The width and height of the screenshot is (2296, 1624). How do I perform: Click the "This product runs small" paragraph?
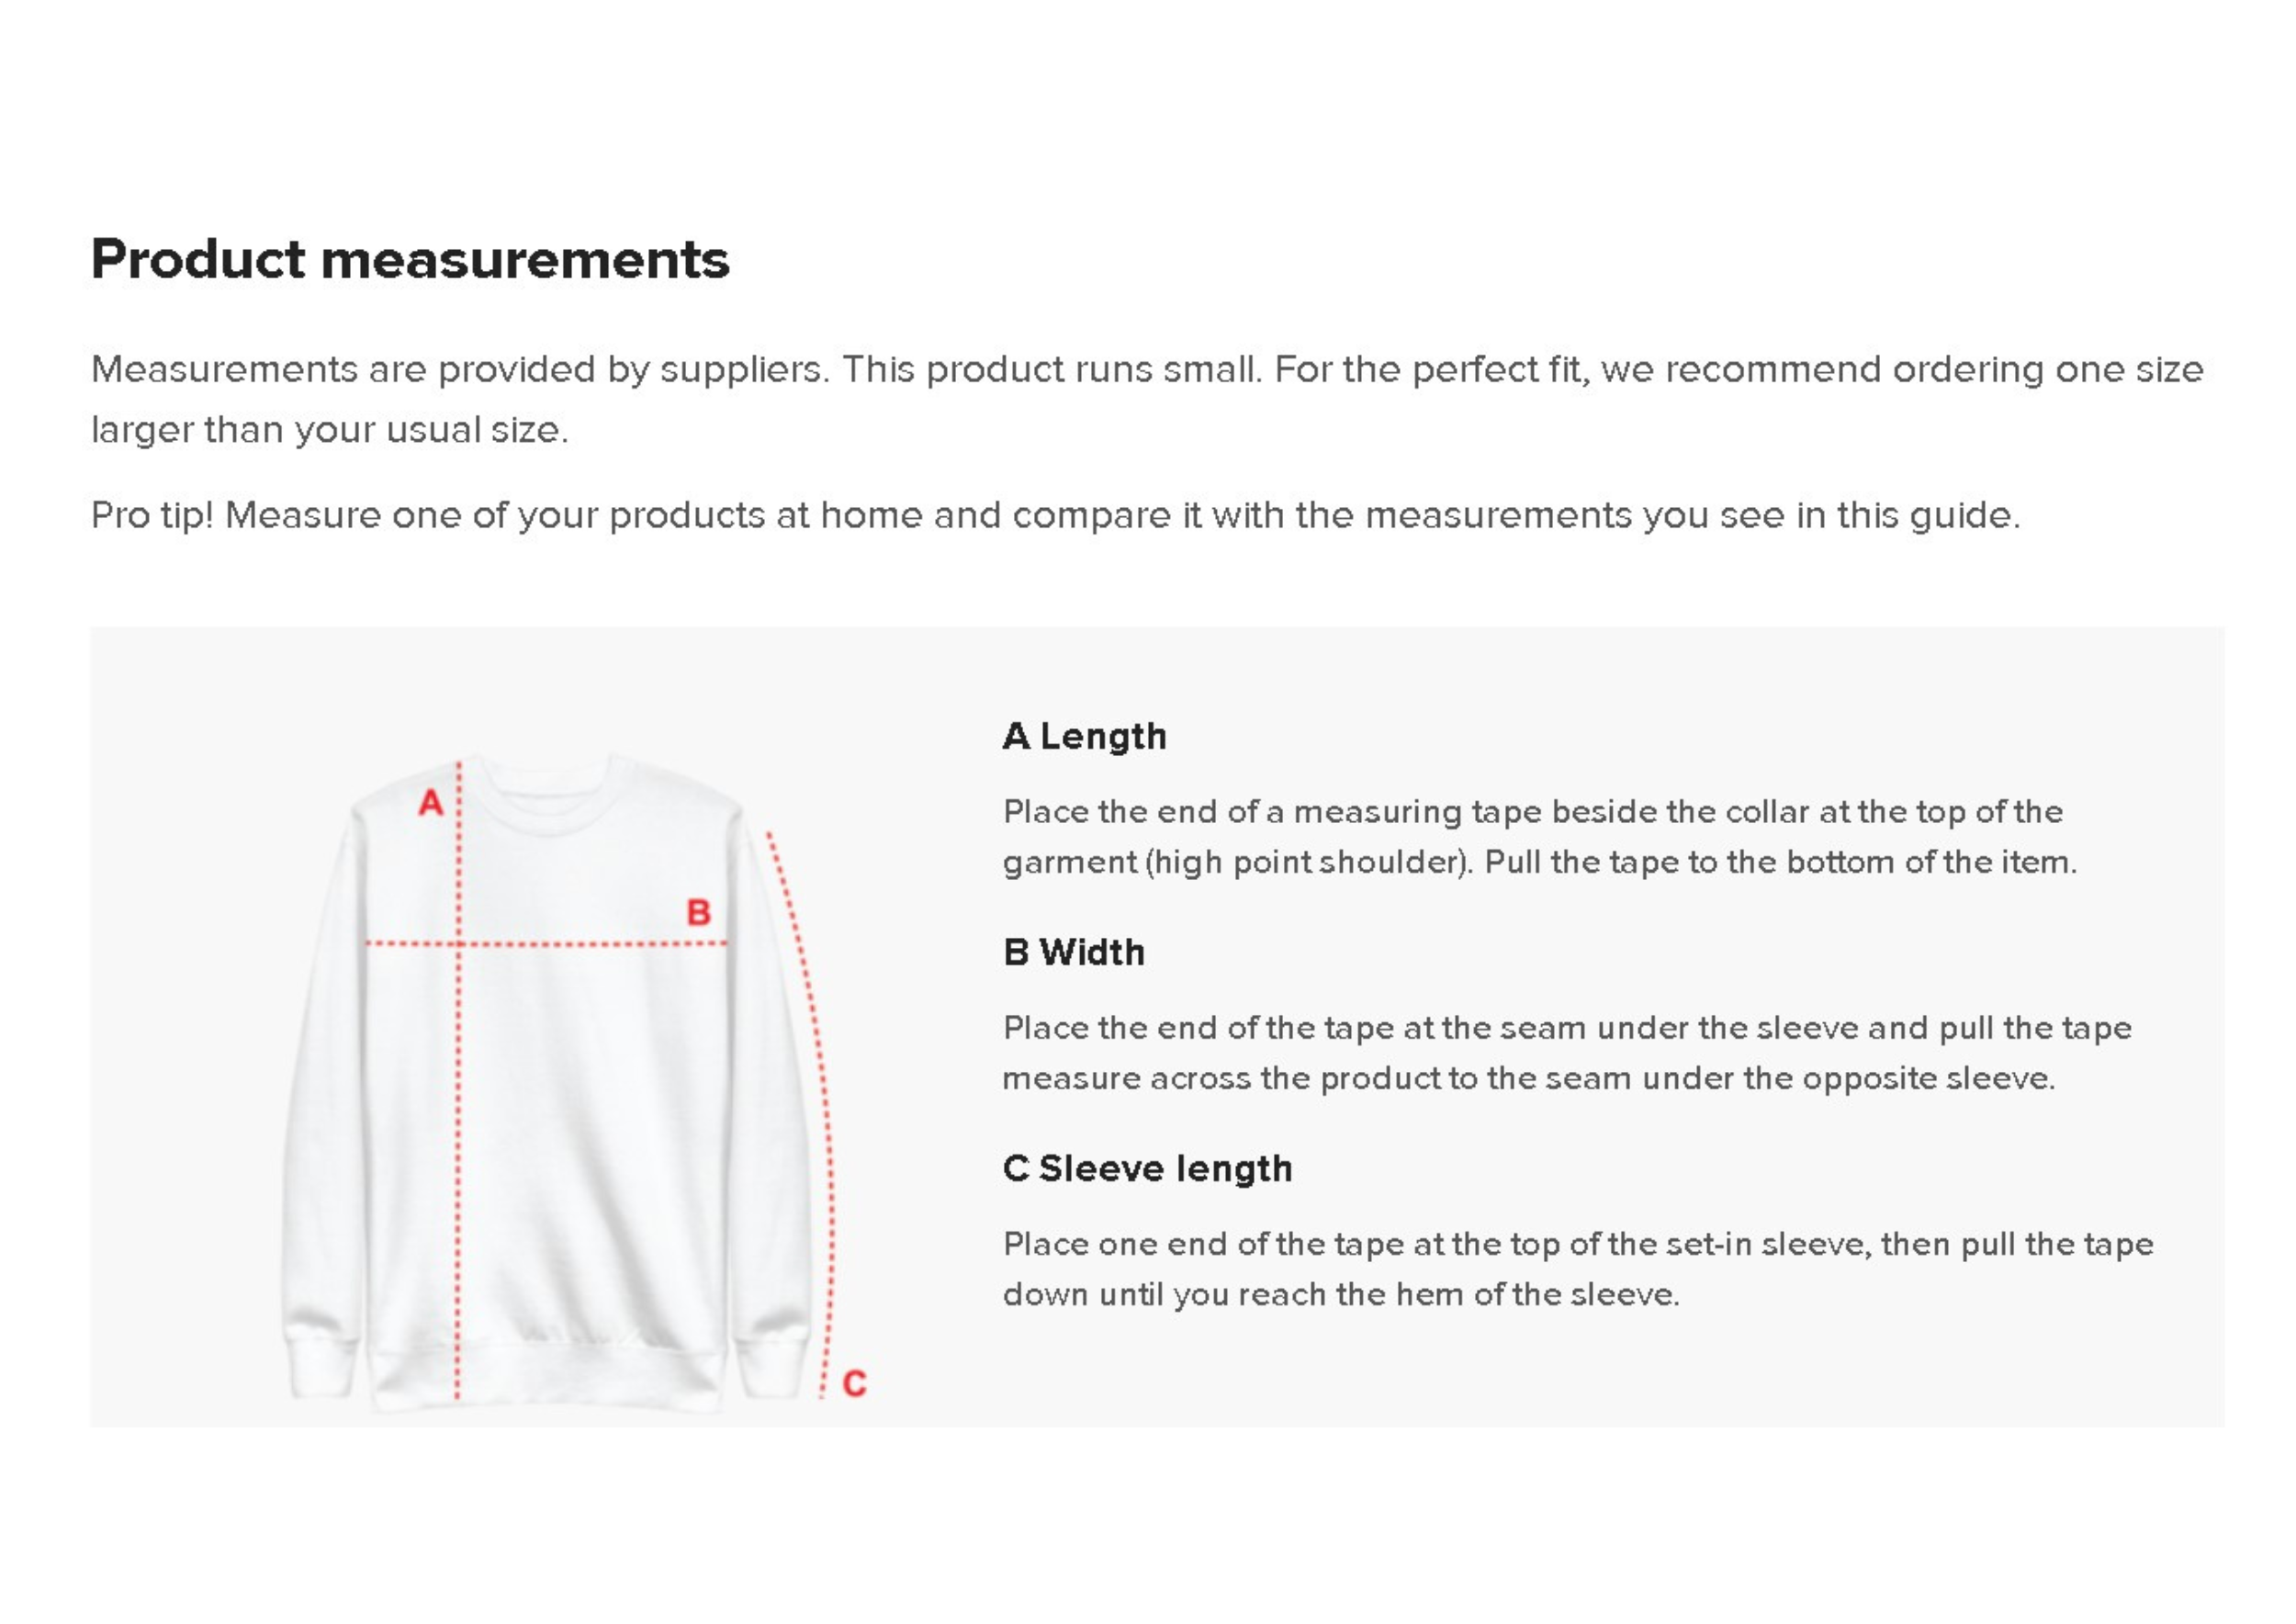tap(1147, 369)
